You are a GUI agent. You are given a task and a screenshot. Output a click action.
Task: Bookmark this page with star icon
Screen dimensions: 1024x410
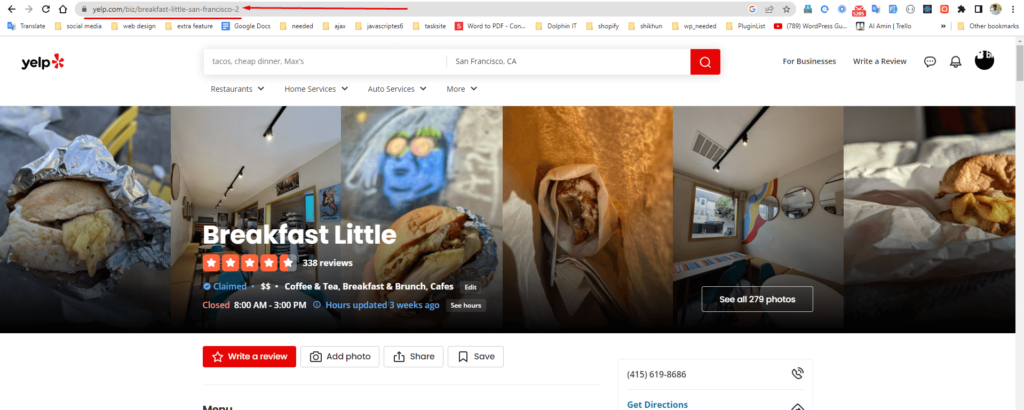[787, 9]
